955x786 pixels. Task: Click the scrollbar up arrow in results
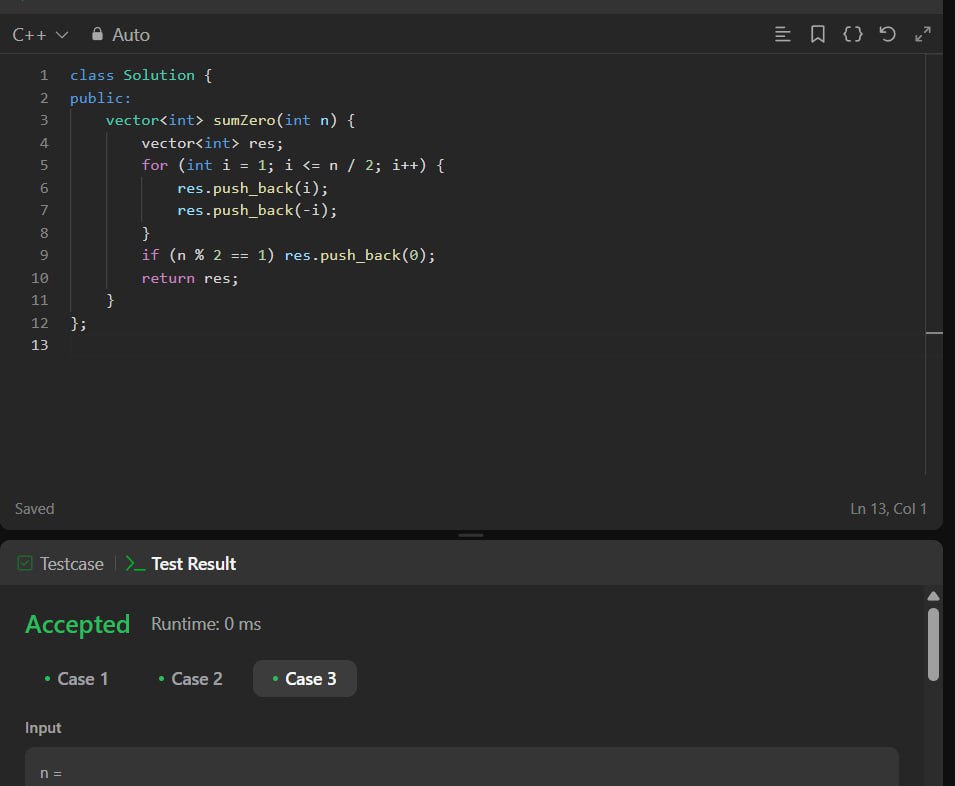933,596
